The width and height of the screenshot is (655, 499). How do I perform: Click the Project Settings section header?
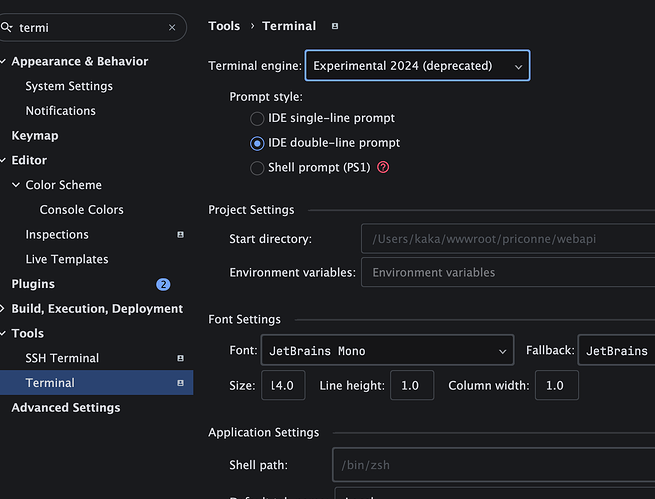(x=251, y=210)
